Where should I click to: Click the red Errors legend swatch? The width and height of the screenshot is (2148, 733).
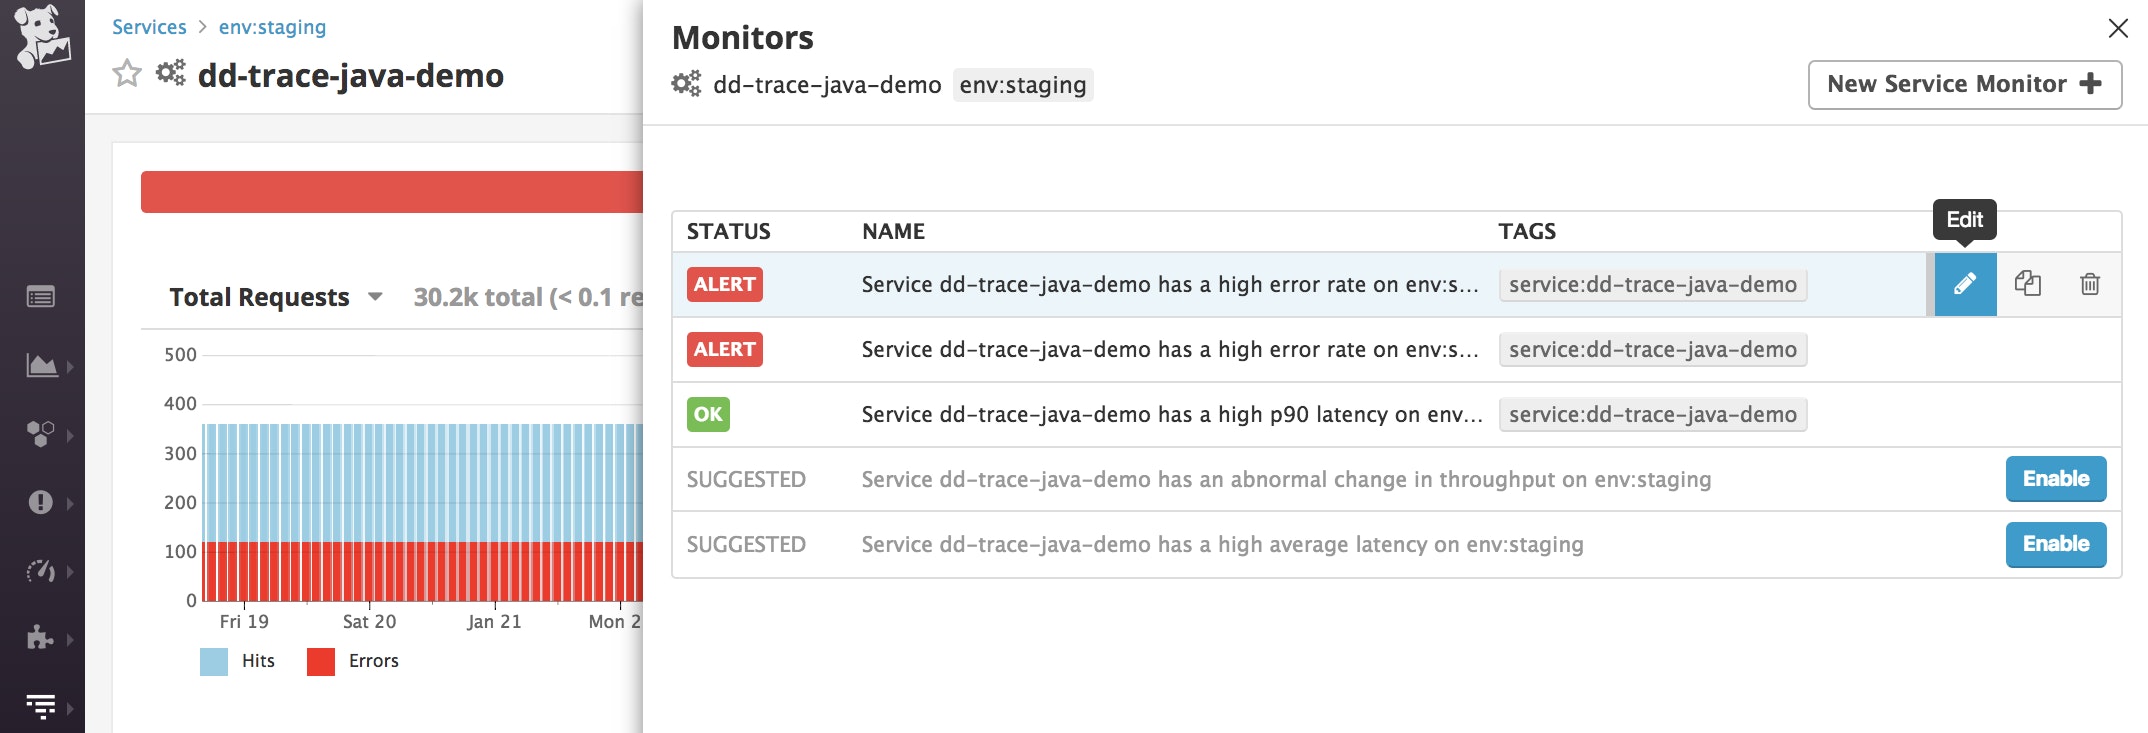321,661
